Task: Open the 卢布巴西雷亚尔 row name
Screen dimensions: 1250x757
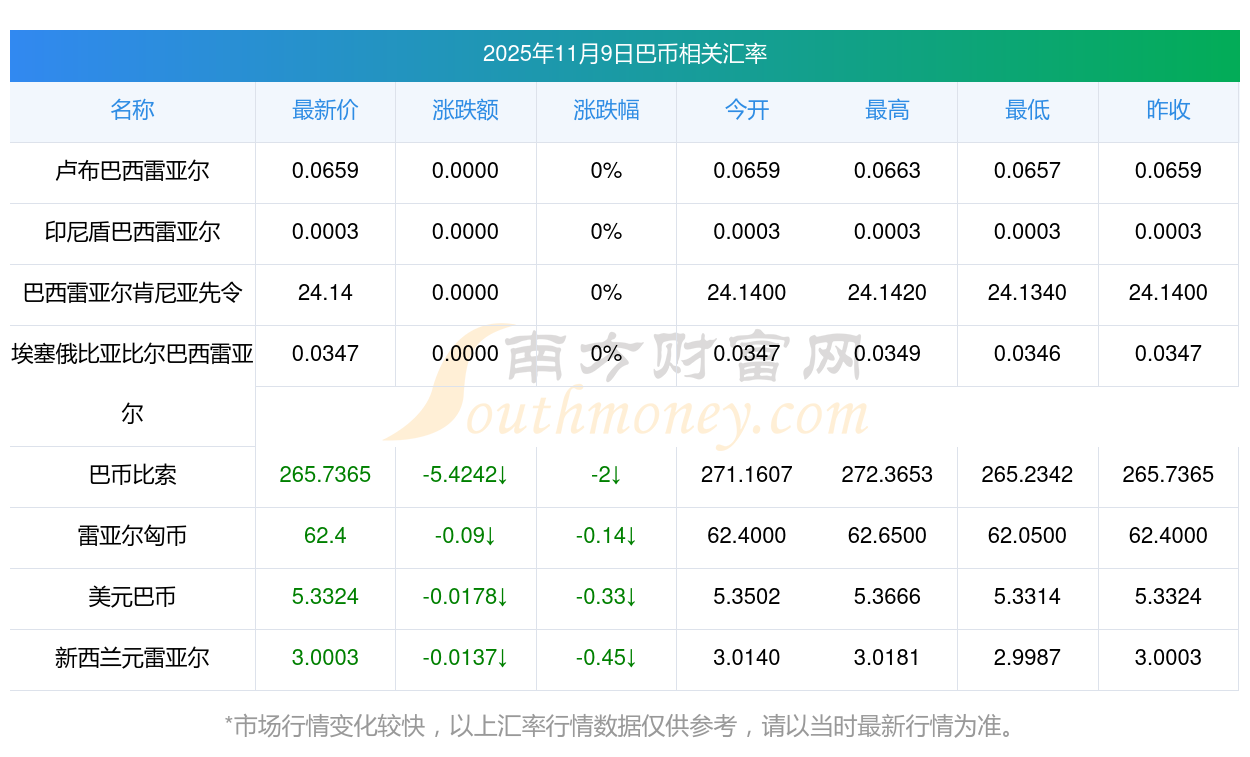Action: pyautogui.click(x=132, y=171)
